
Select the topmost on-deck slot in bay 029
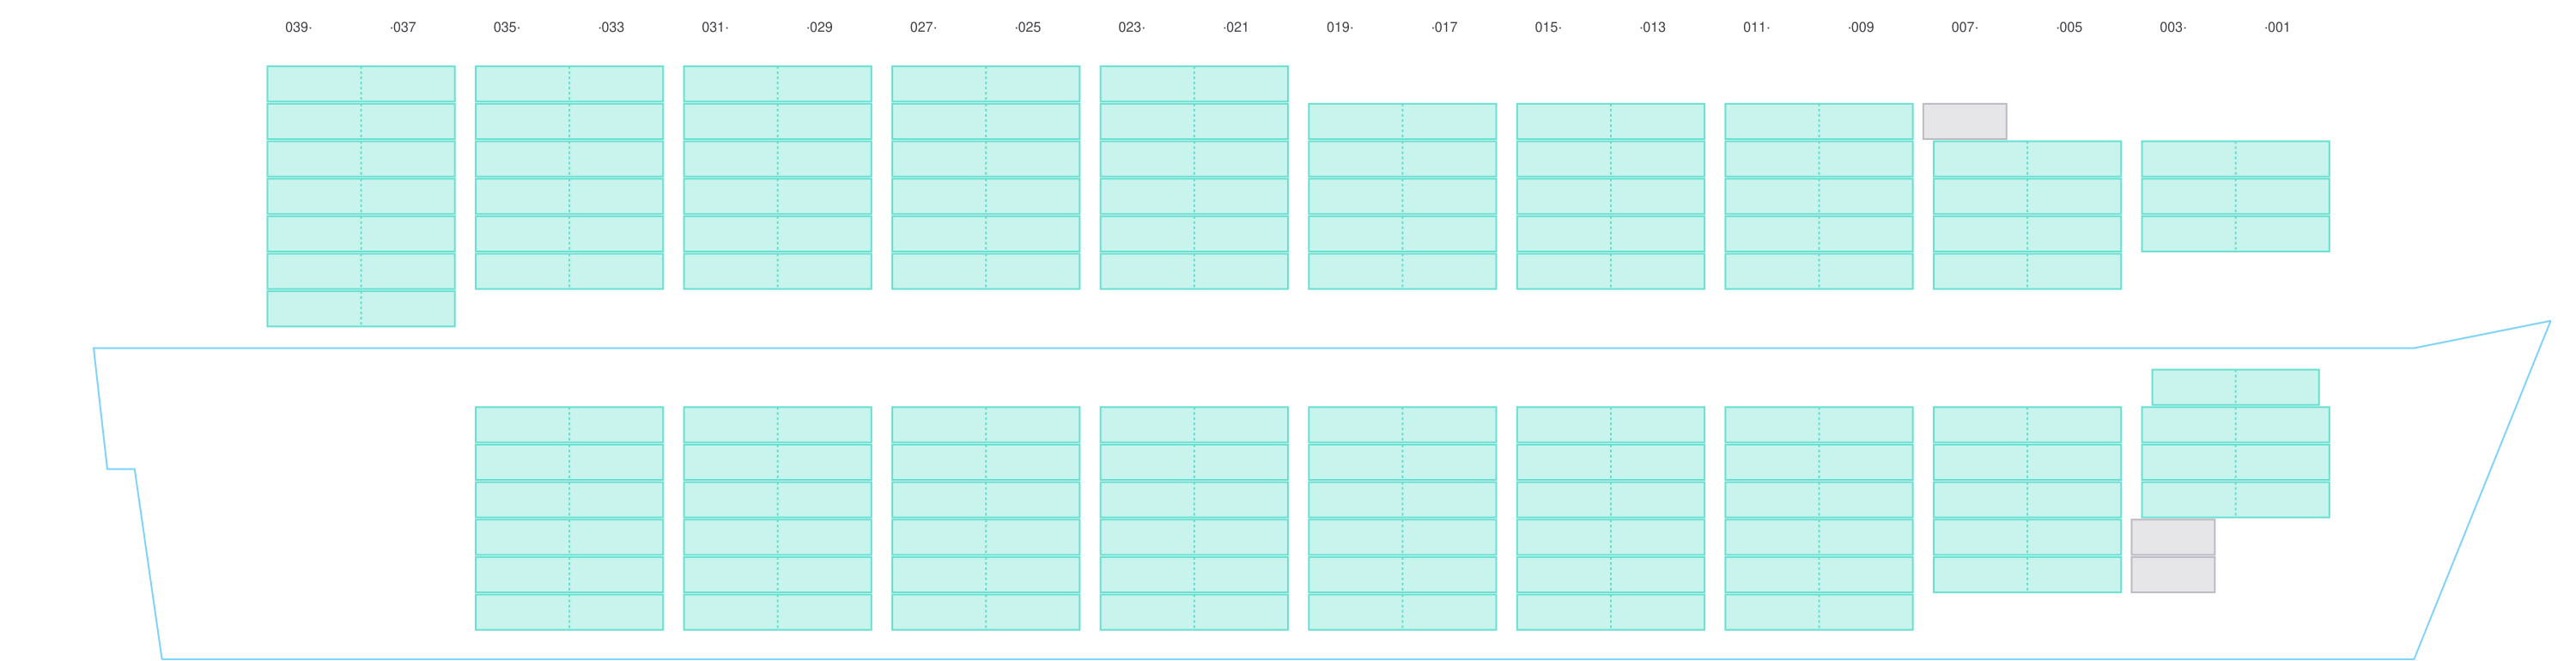[x=824, y=84]
